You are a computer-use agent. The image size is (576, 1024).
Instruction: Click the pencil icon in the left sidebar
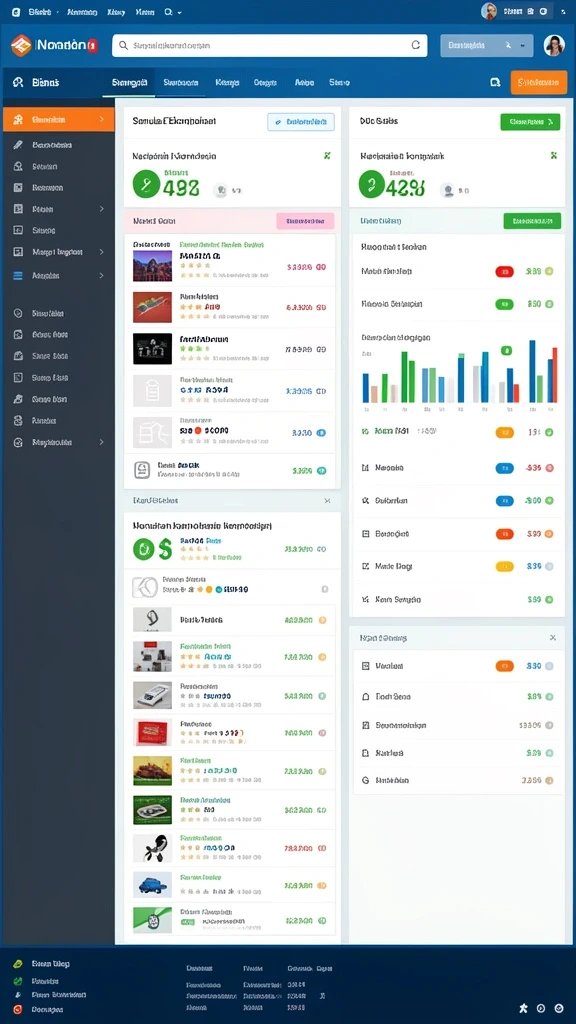18,145
